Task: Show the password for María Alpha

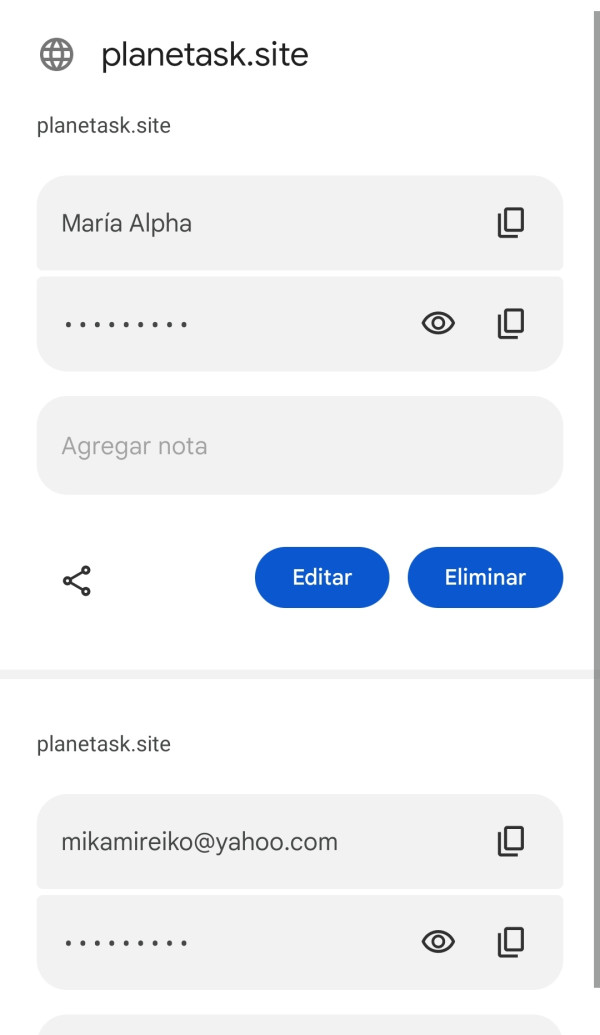Action: [438, 323]
